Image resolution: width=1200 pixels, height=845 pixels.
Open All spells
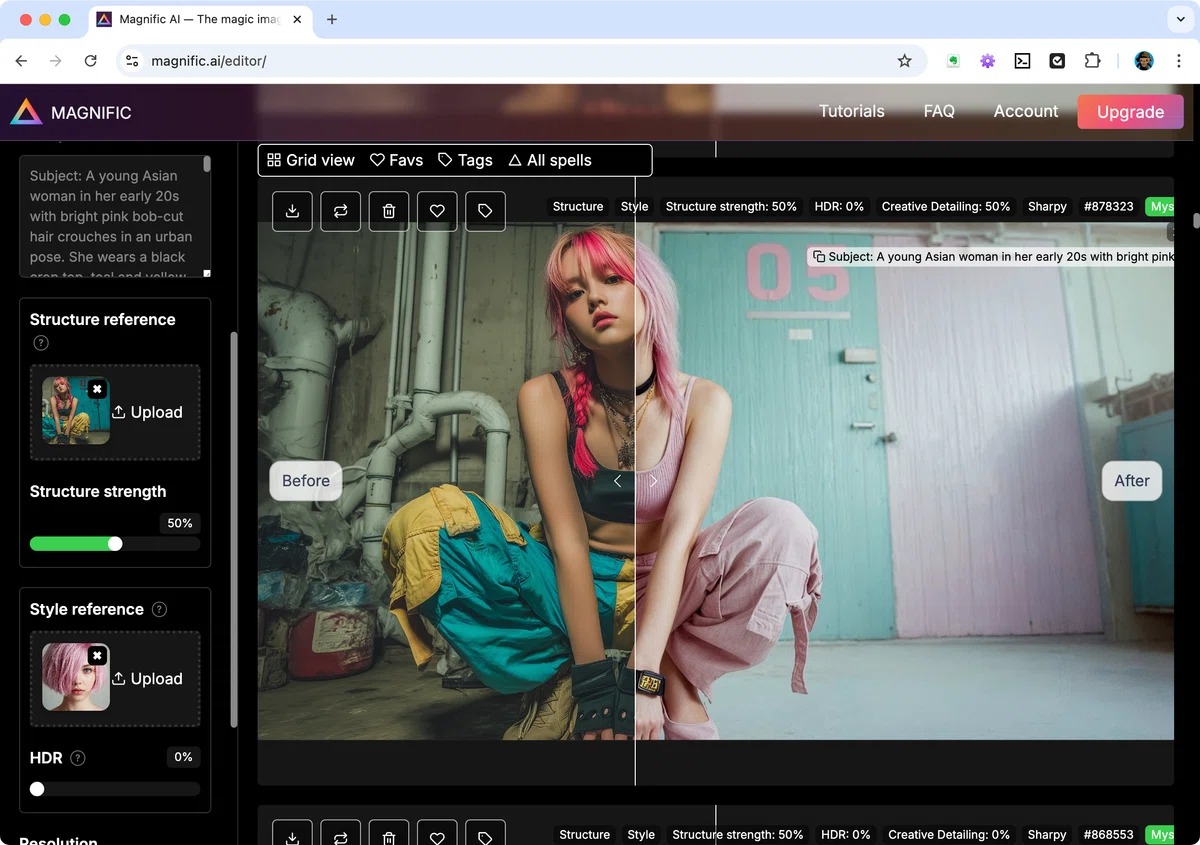[550, 160]
